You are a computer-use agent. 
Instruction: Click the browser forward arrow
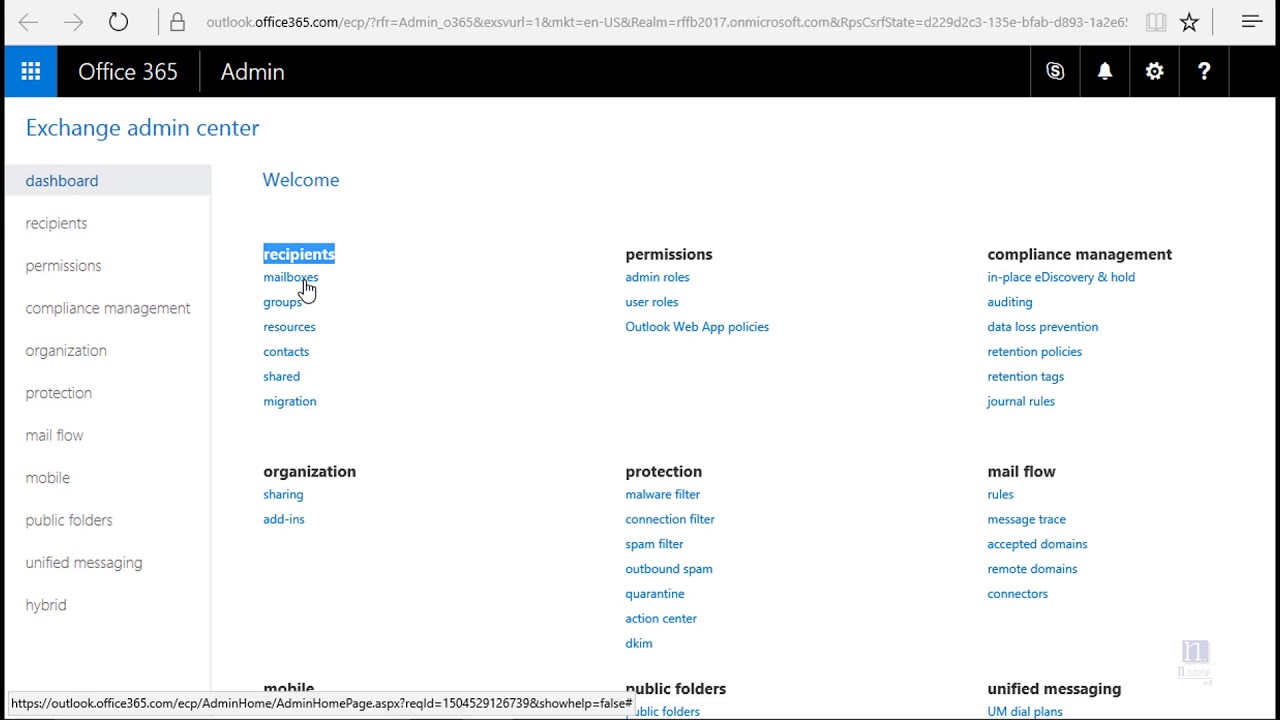[73, 22]
